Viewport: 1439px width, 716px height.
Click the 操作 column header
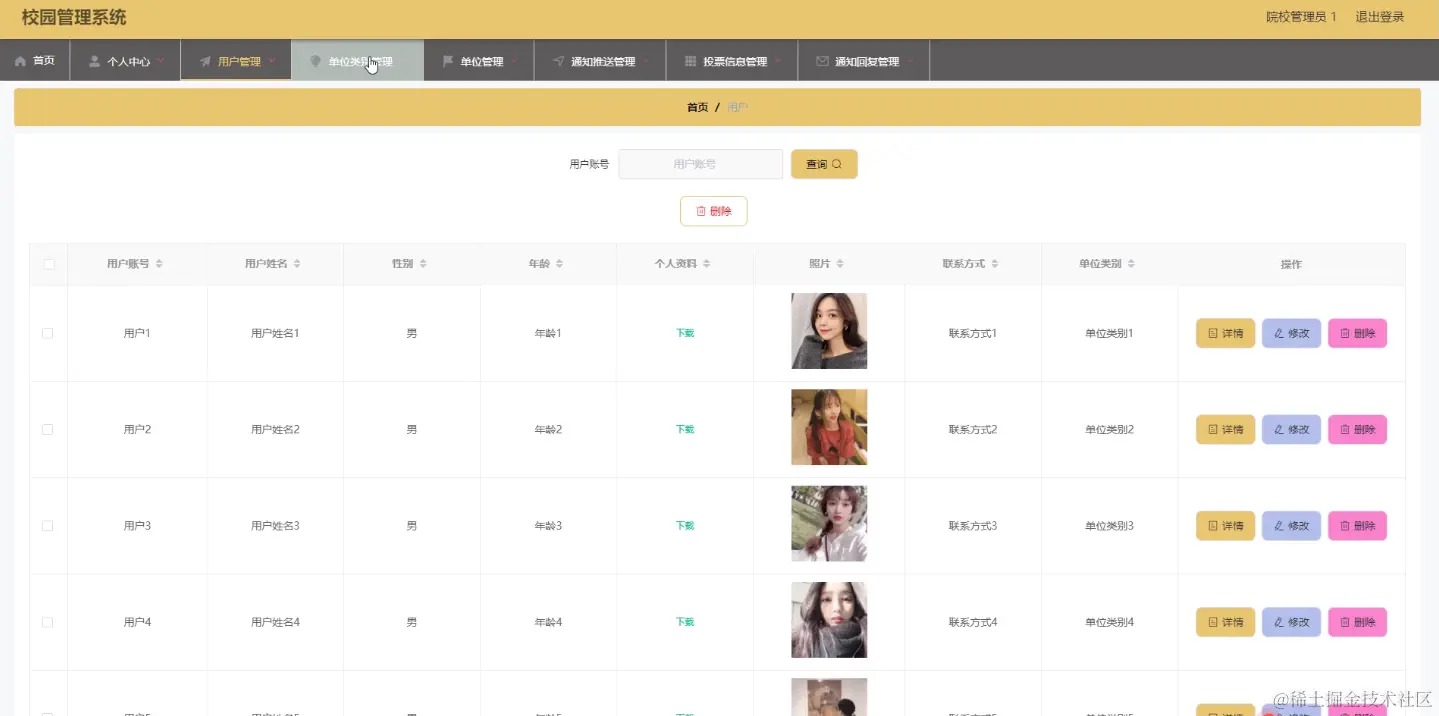(x=1291, y=264)
